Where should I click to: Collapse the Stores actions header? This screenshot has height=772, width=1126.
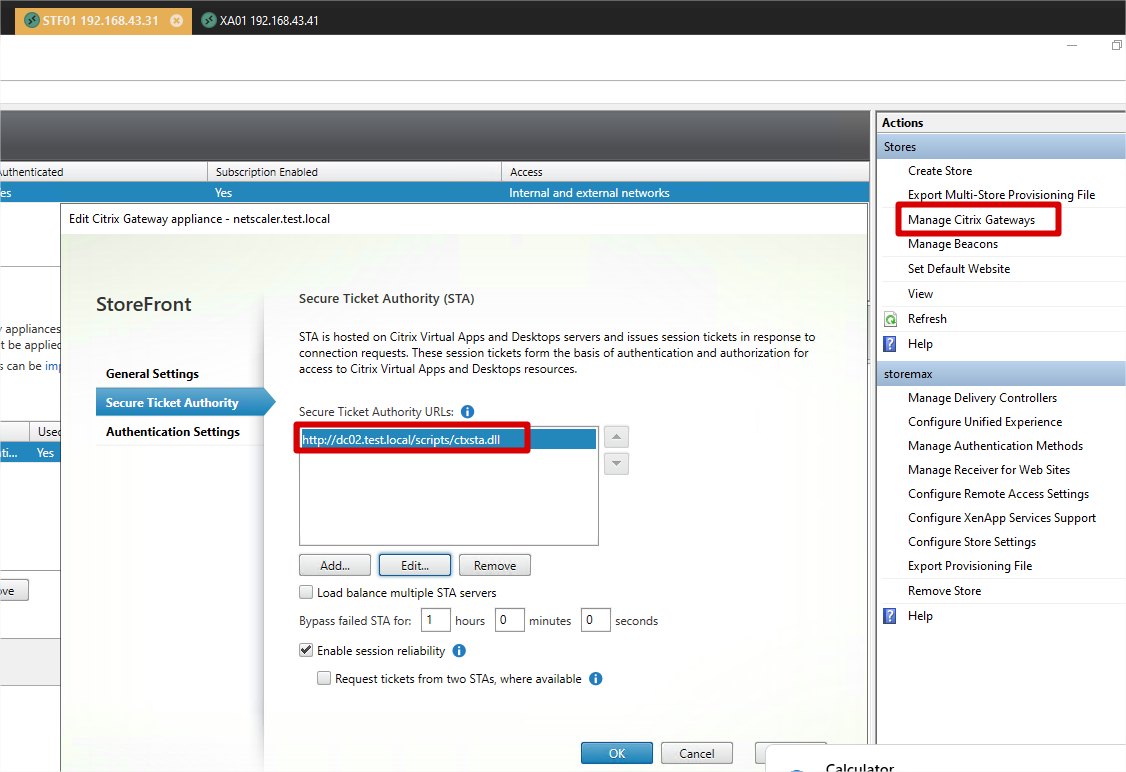click(1001, 147)
